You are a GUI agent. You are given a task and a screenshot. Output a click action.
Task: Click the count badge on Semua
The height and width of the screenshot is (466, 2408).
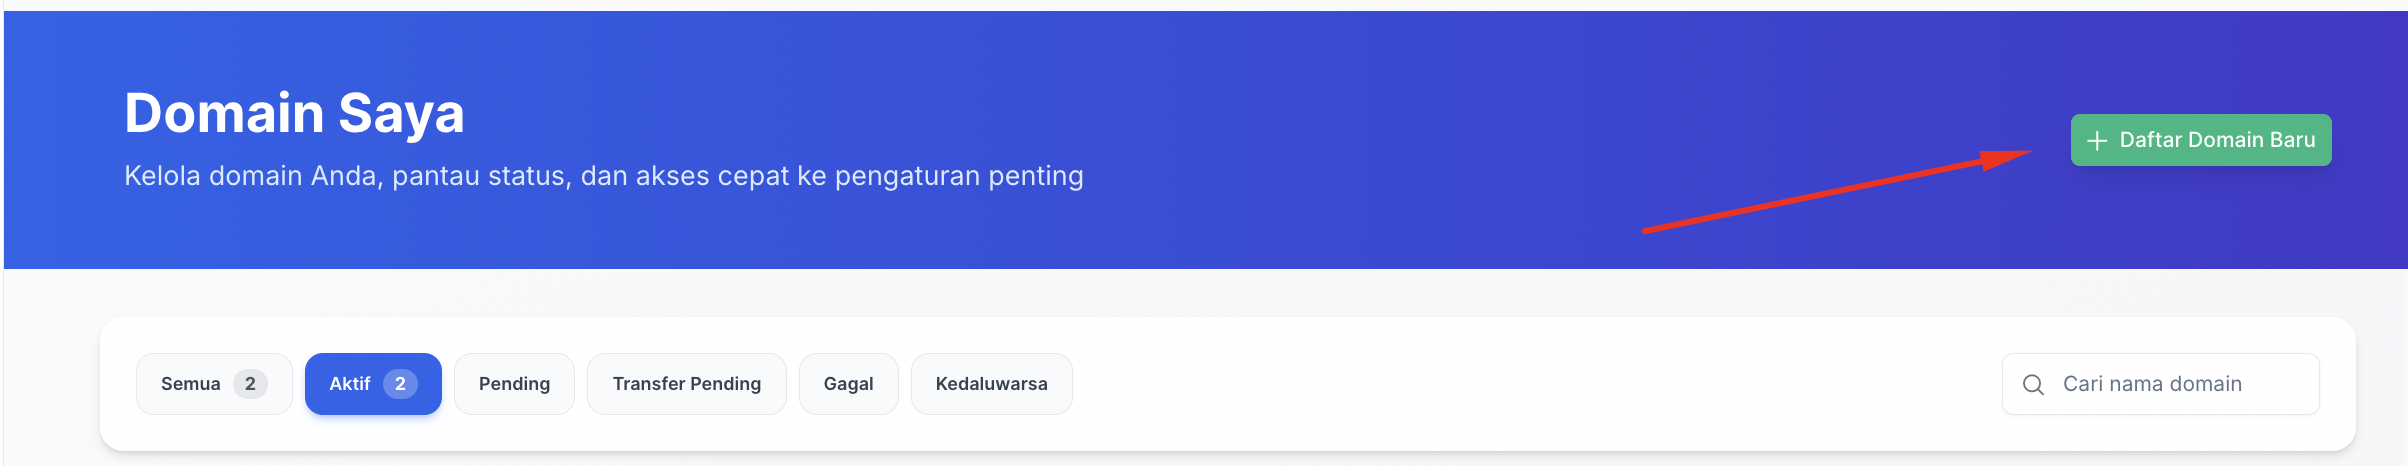250,384
